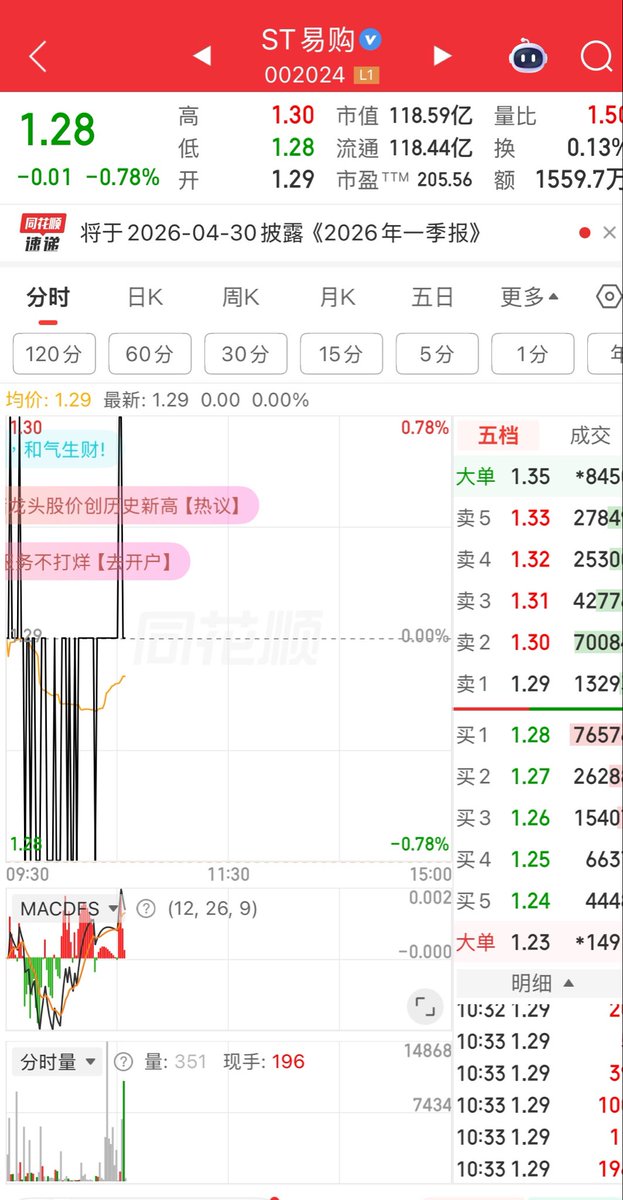Go to previous stock with left triangle
The image size is (623, 1200).
click(x=202, y=56)
